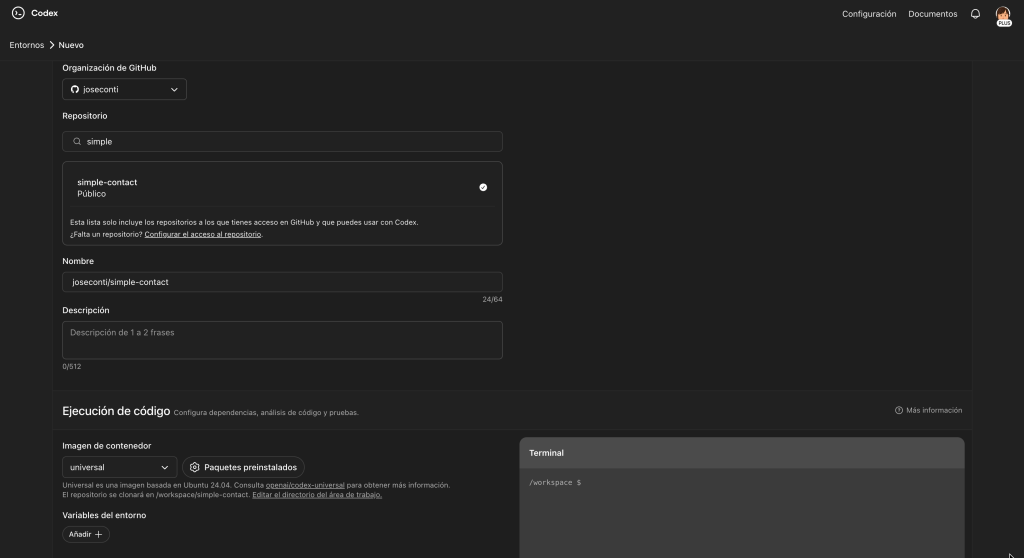This screenshot has height=558, width=1024.
Task: Click the gear icon on Paquetes preinstalados
Action: (x=195, y=467)
